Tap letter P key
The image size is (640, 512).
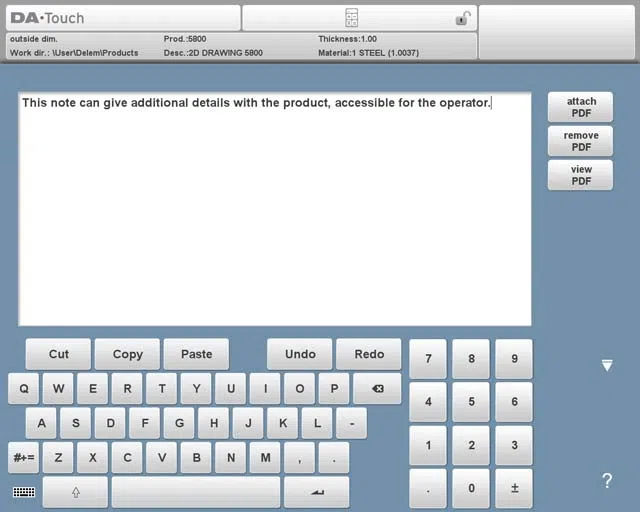(334, 388)
